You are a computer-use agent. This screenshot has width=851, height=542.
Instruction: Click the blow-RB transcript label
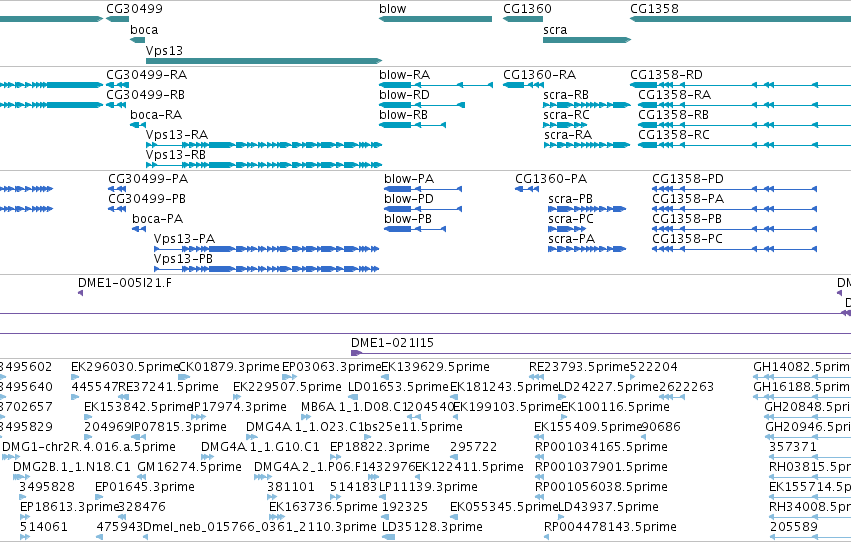pos(403,115)
